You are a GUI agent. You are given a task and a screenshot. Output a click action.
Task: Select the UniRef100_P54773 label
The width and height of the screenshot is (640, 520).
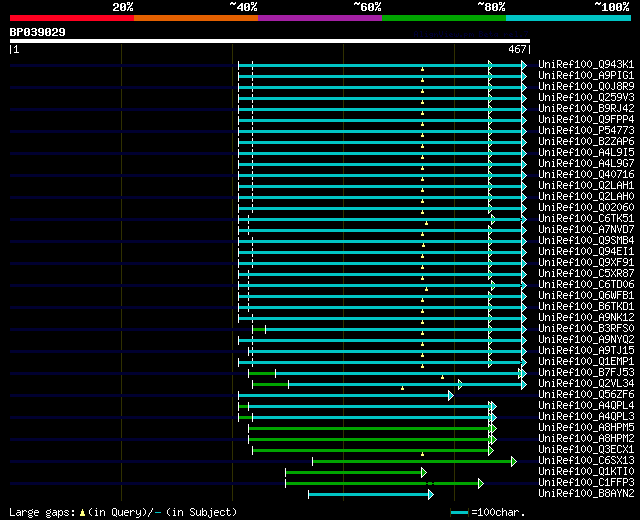click(x=586, y=131)
